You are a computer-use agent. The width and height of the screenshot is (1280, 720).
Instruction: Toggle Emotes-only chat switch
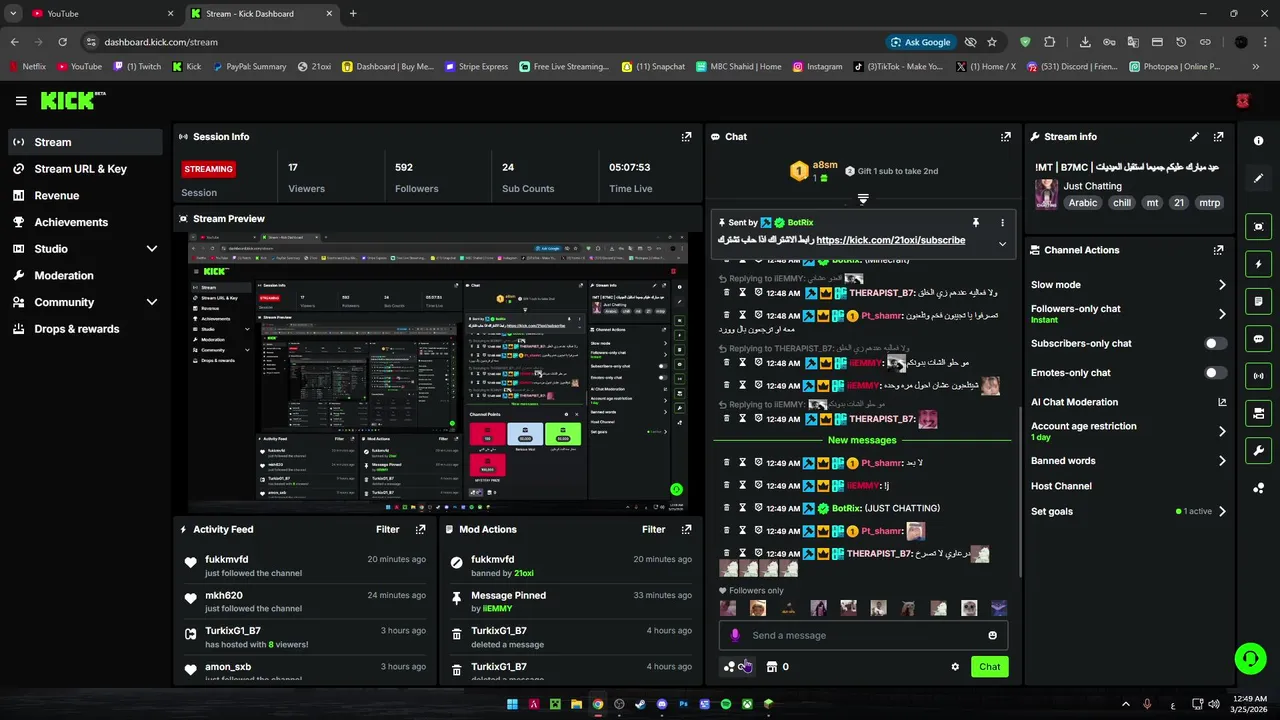1215,373
